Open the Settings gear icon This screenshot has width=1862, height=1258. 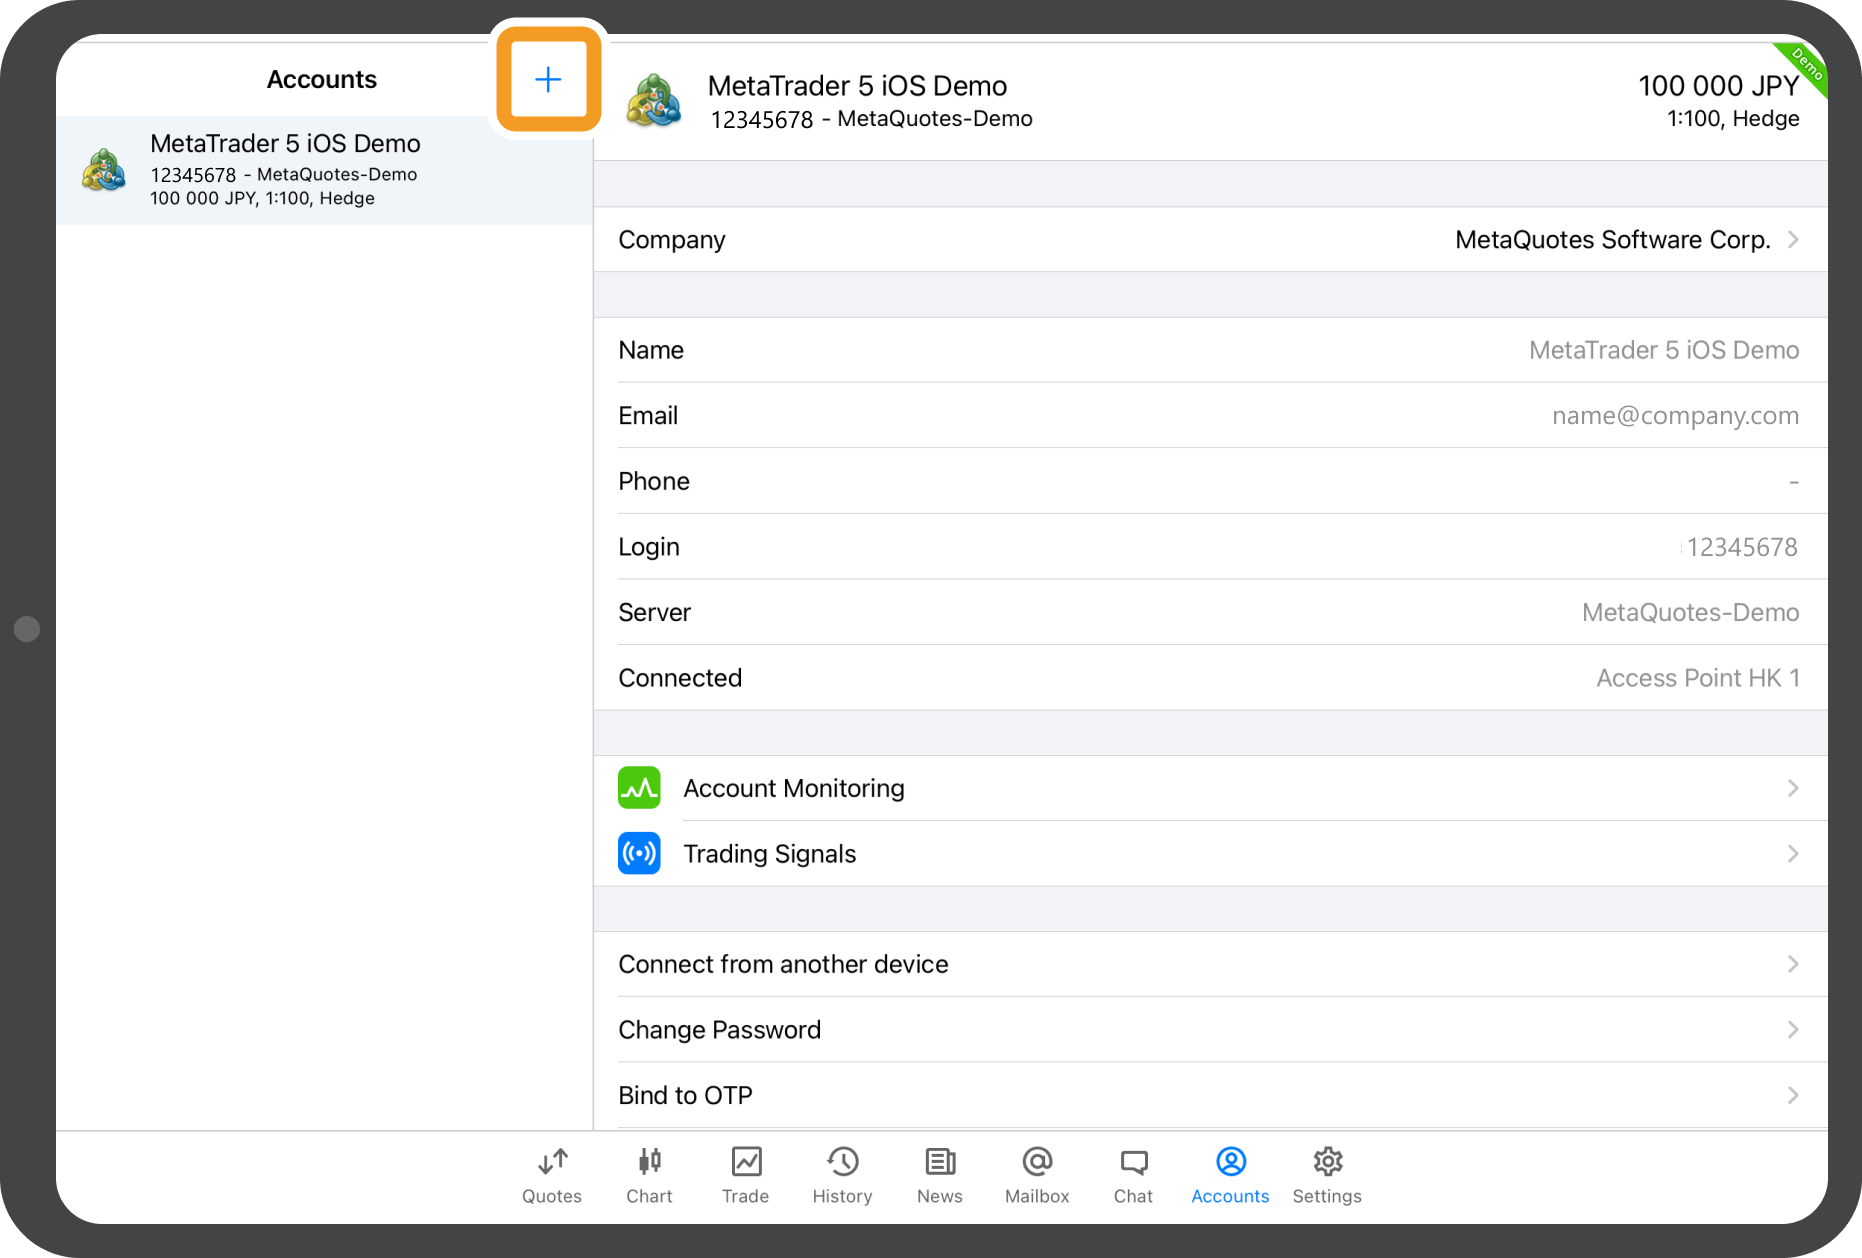tap(1327, 1162)
